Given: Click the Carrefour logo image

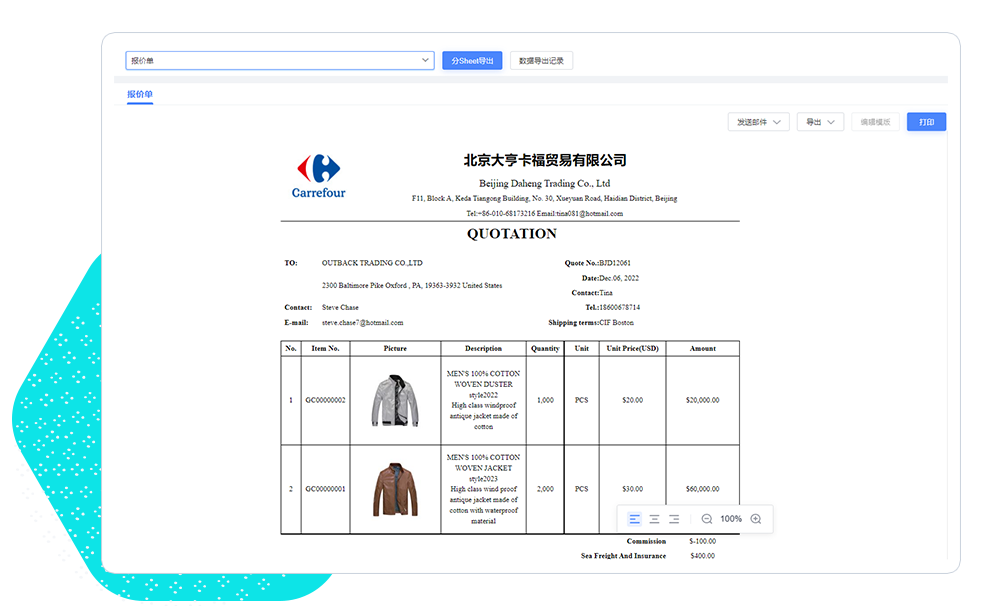Looking at the screenshot, I should 319,176.
